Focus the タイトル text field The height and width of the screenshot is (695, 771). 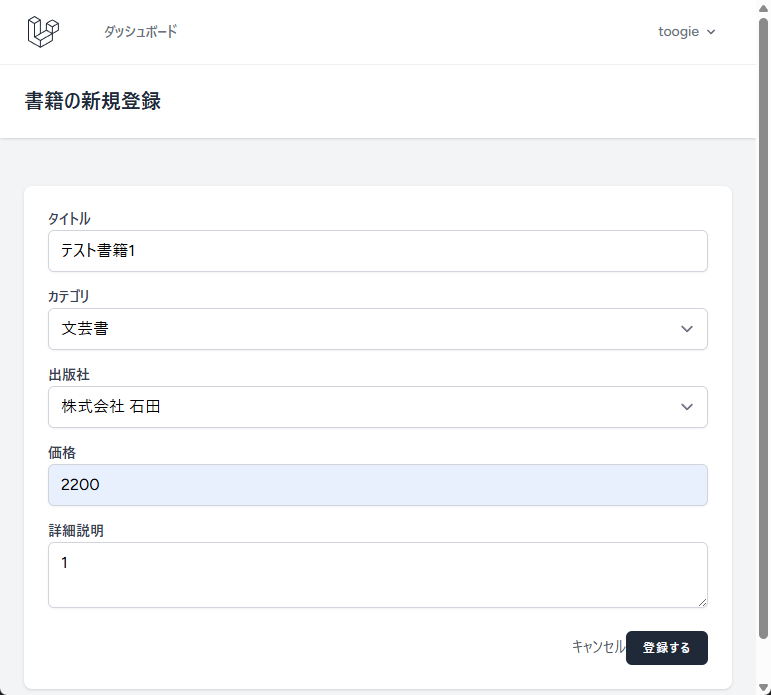[377, 251]
